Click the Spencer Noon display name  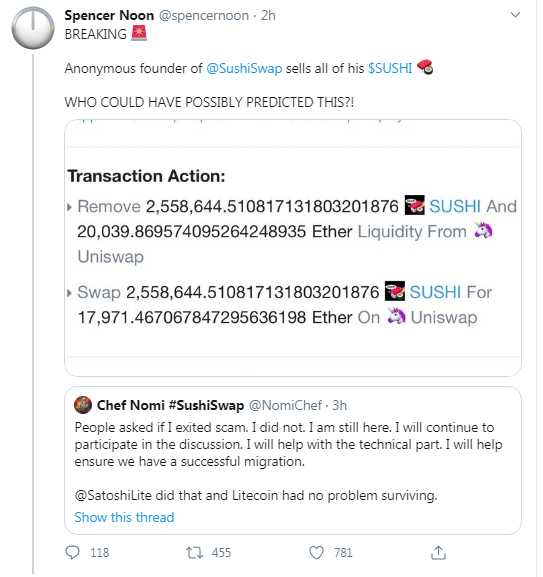coord(109,15)
